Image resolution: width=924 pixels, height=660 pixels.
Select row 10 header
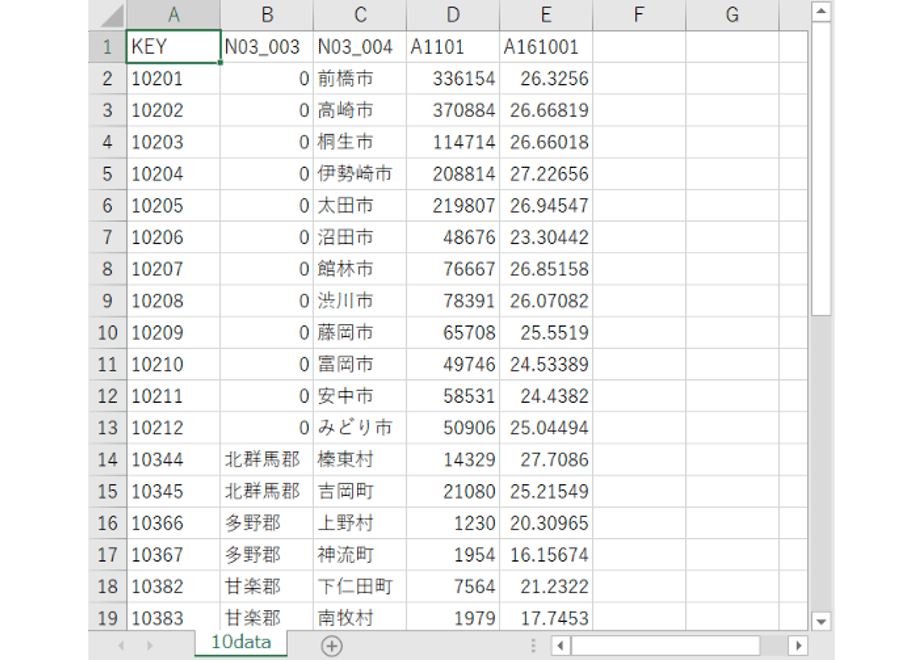(x=107, y=333)
